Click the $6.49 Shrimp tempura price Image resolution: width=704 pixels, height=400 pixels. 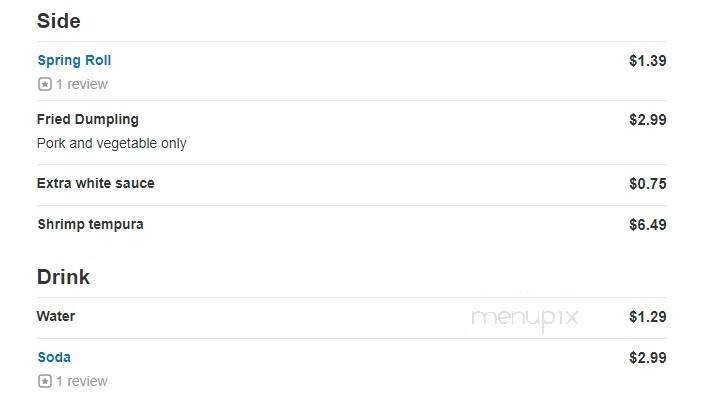[647, 224]
